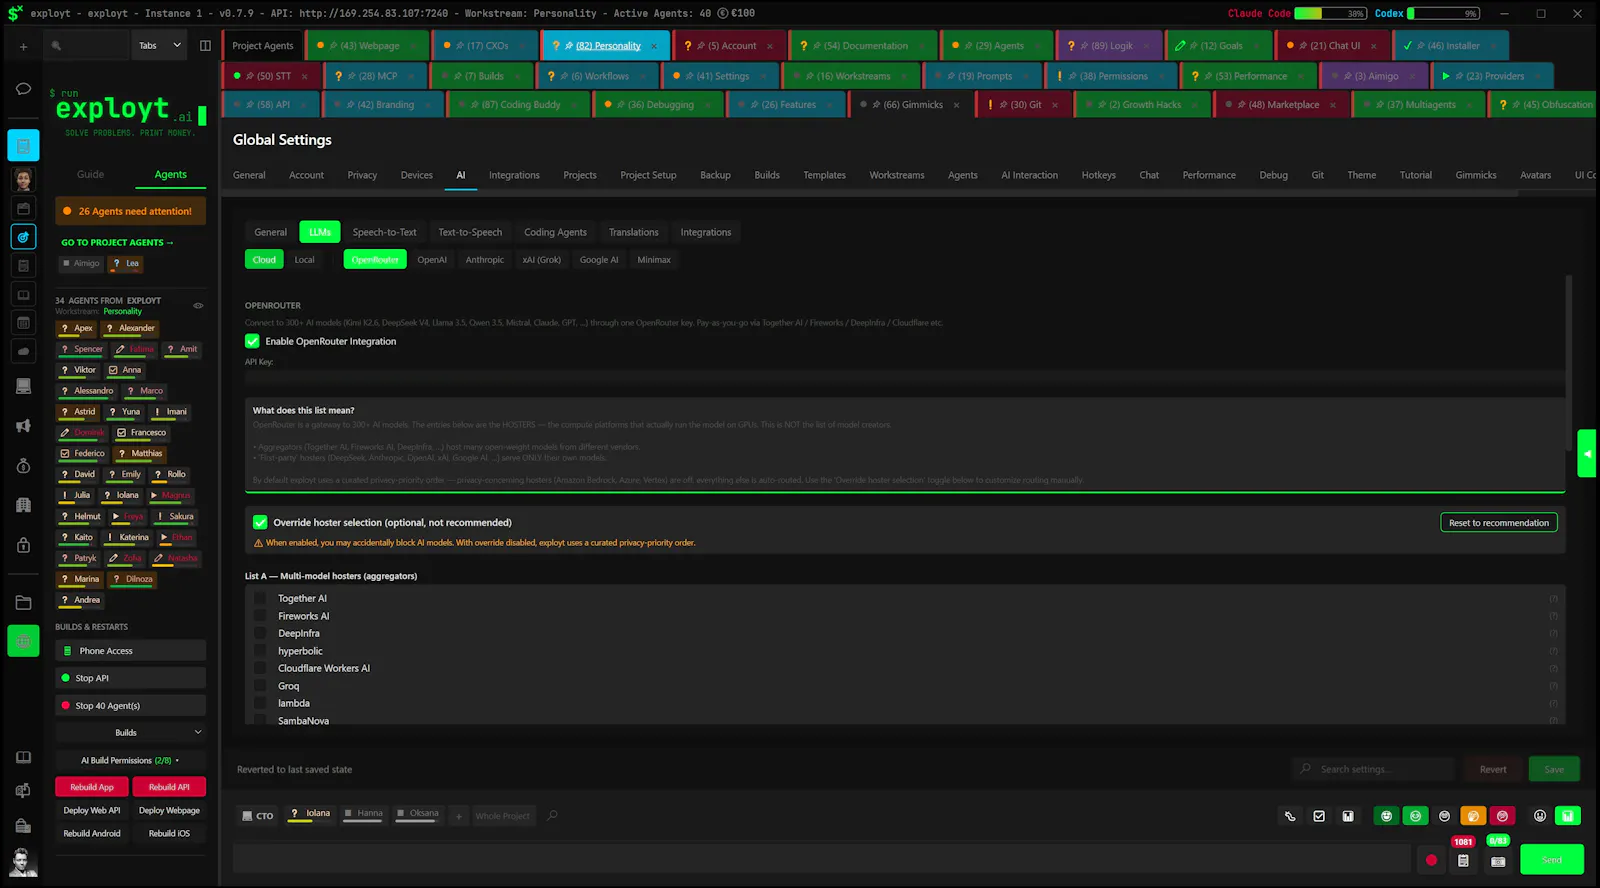
Task: Click the dark green laughing emoji button
Action: [1386, 816]
